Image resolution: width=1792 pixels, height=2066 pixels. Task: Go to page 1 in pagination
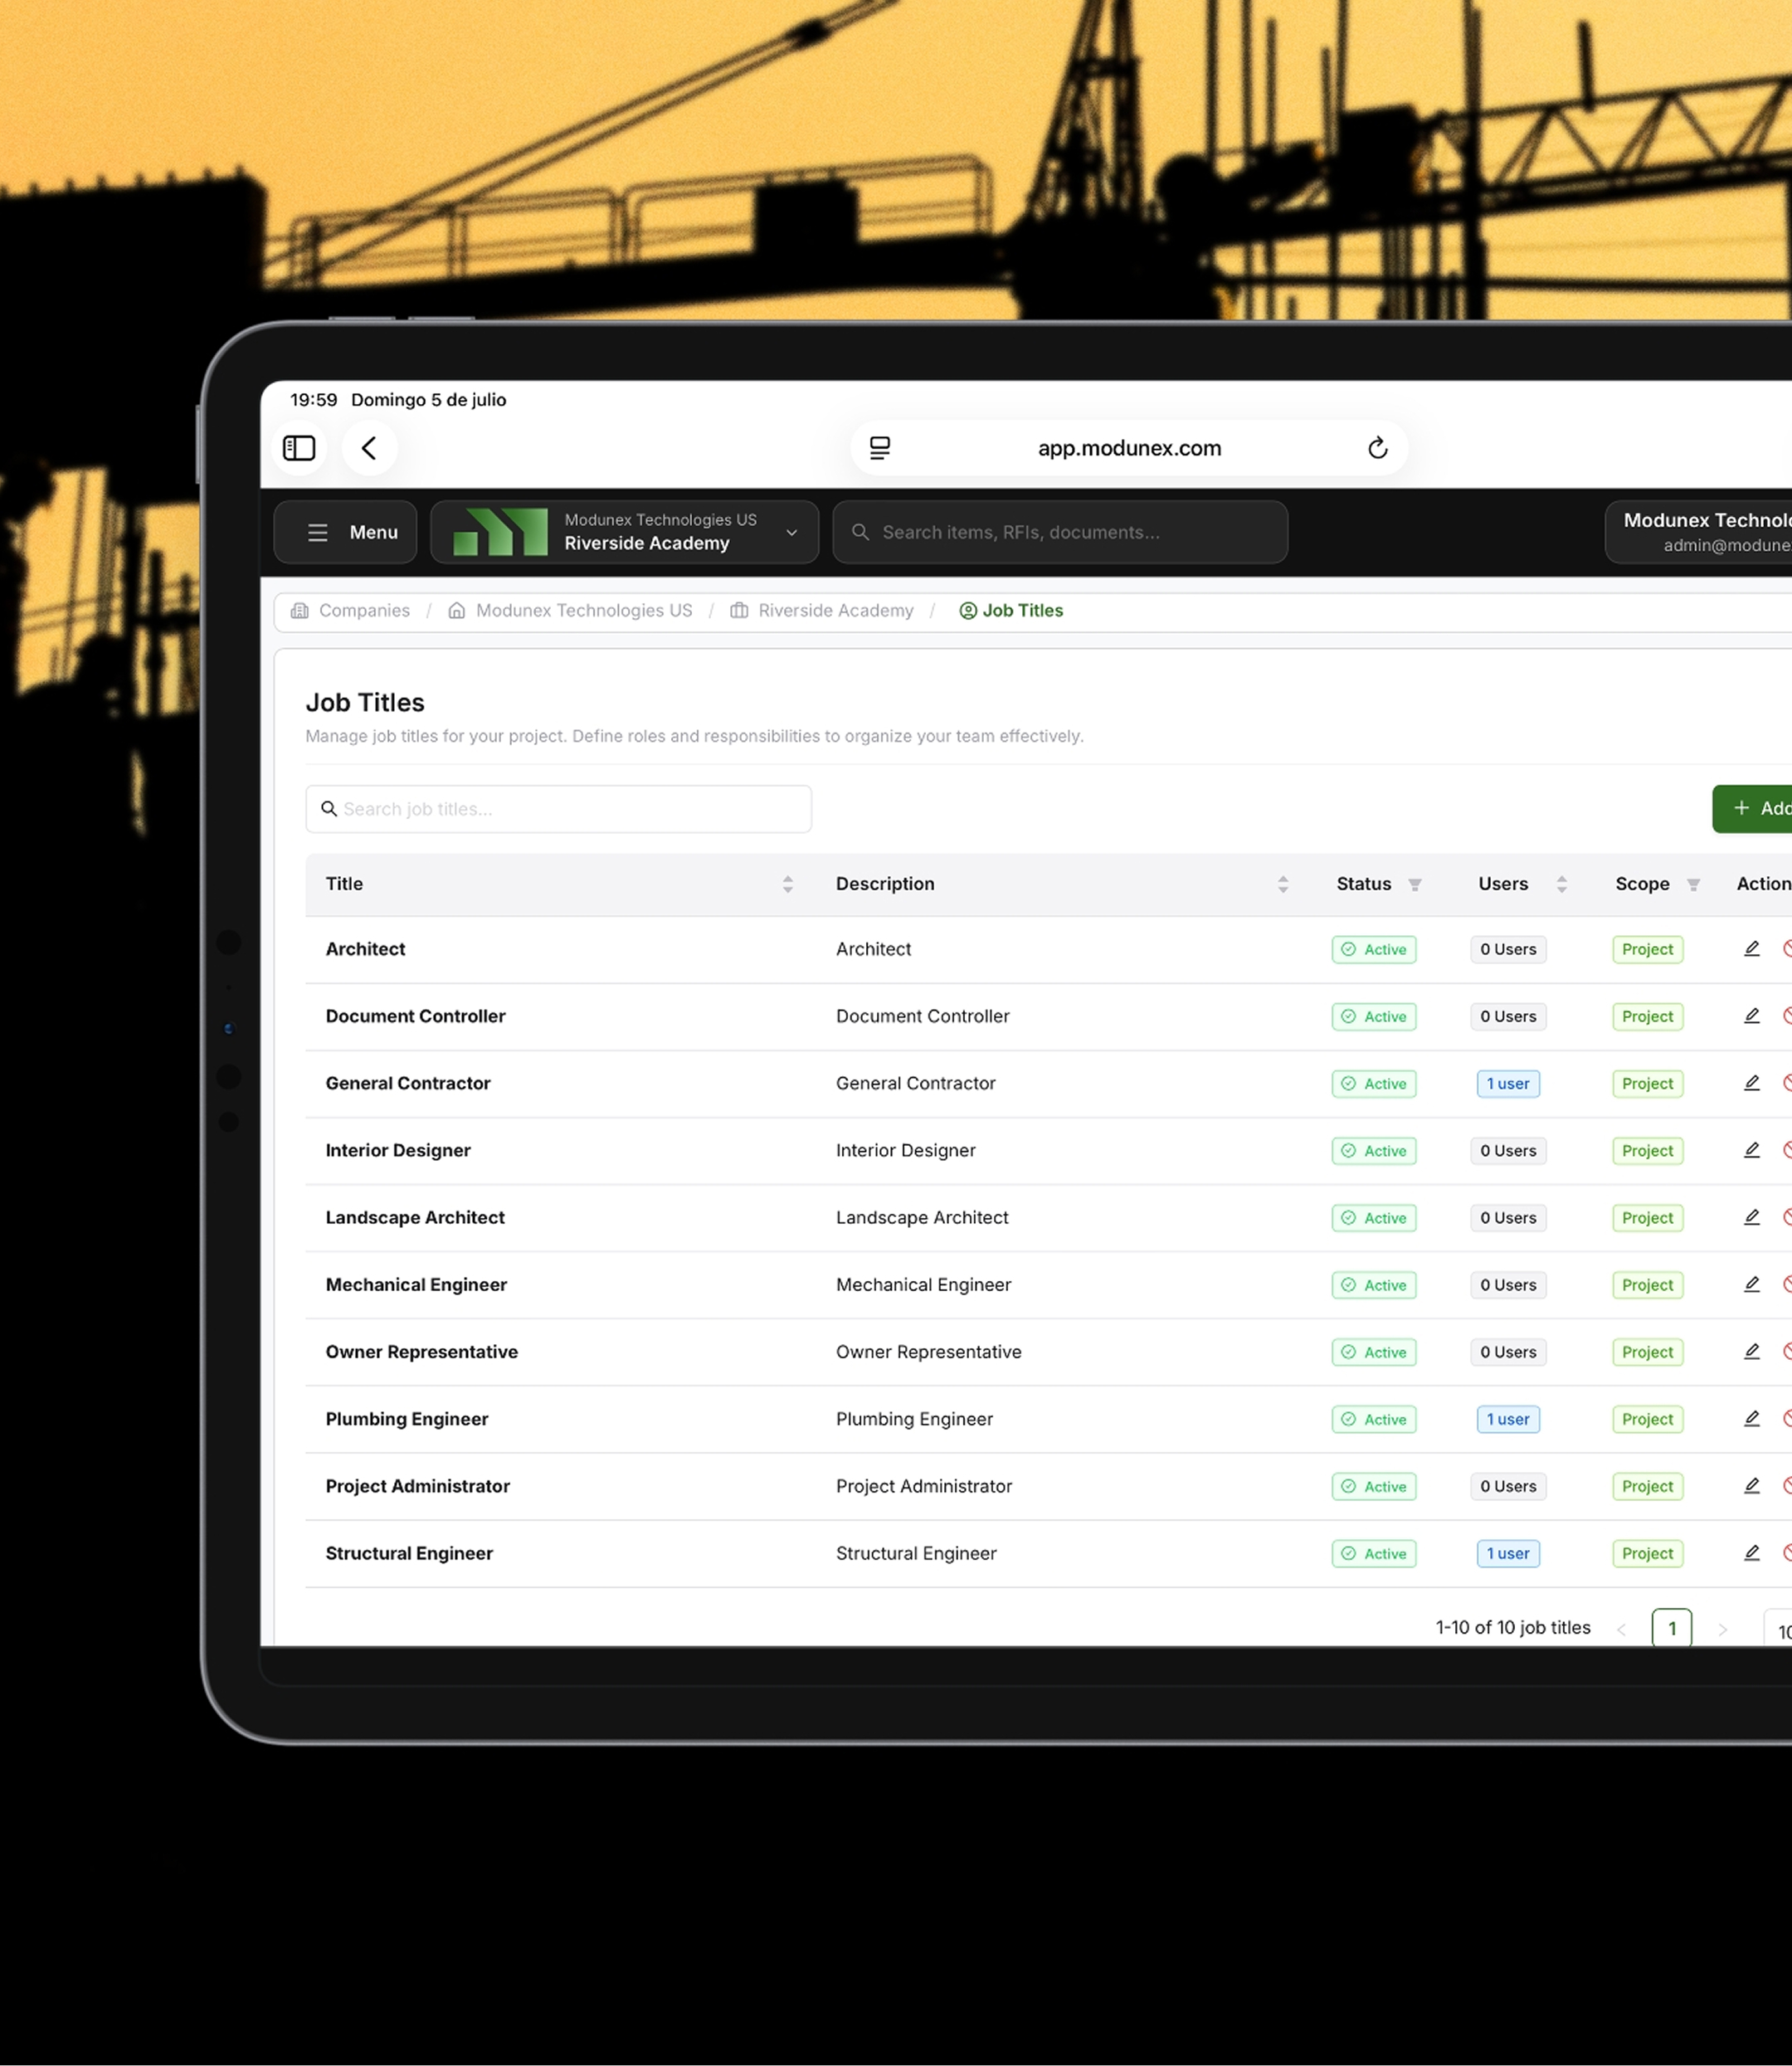pos(1672,1628)
